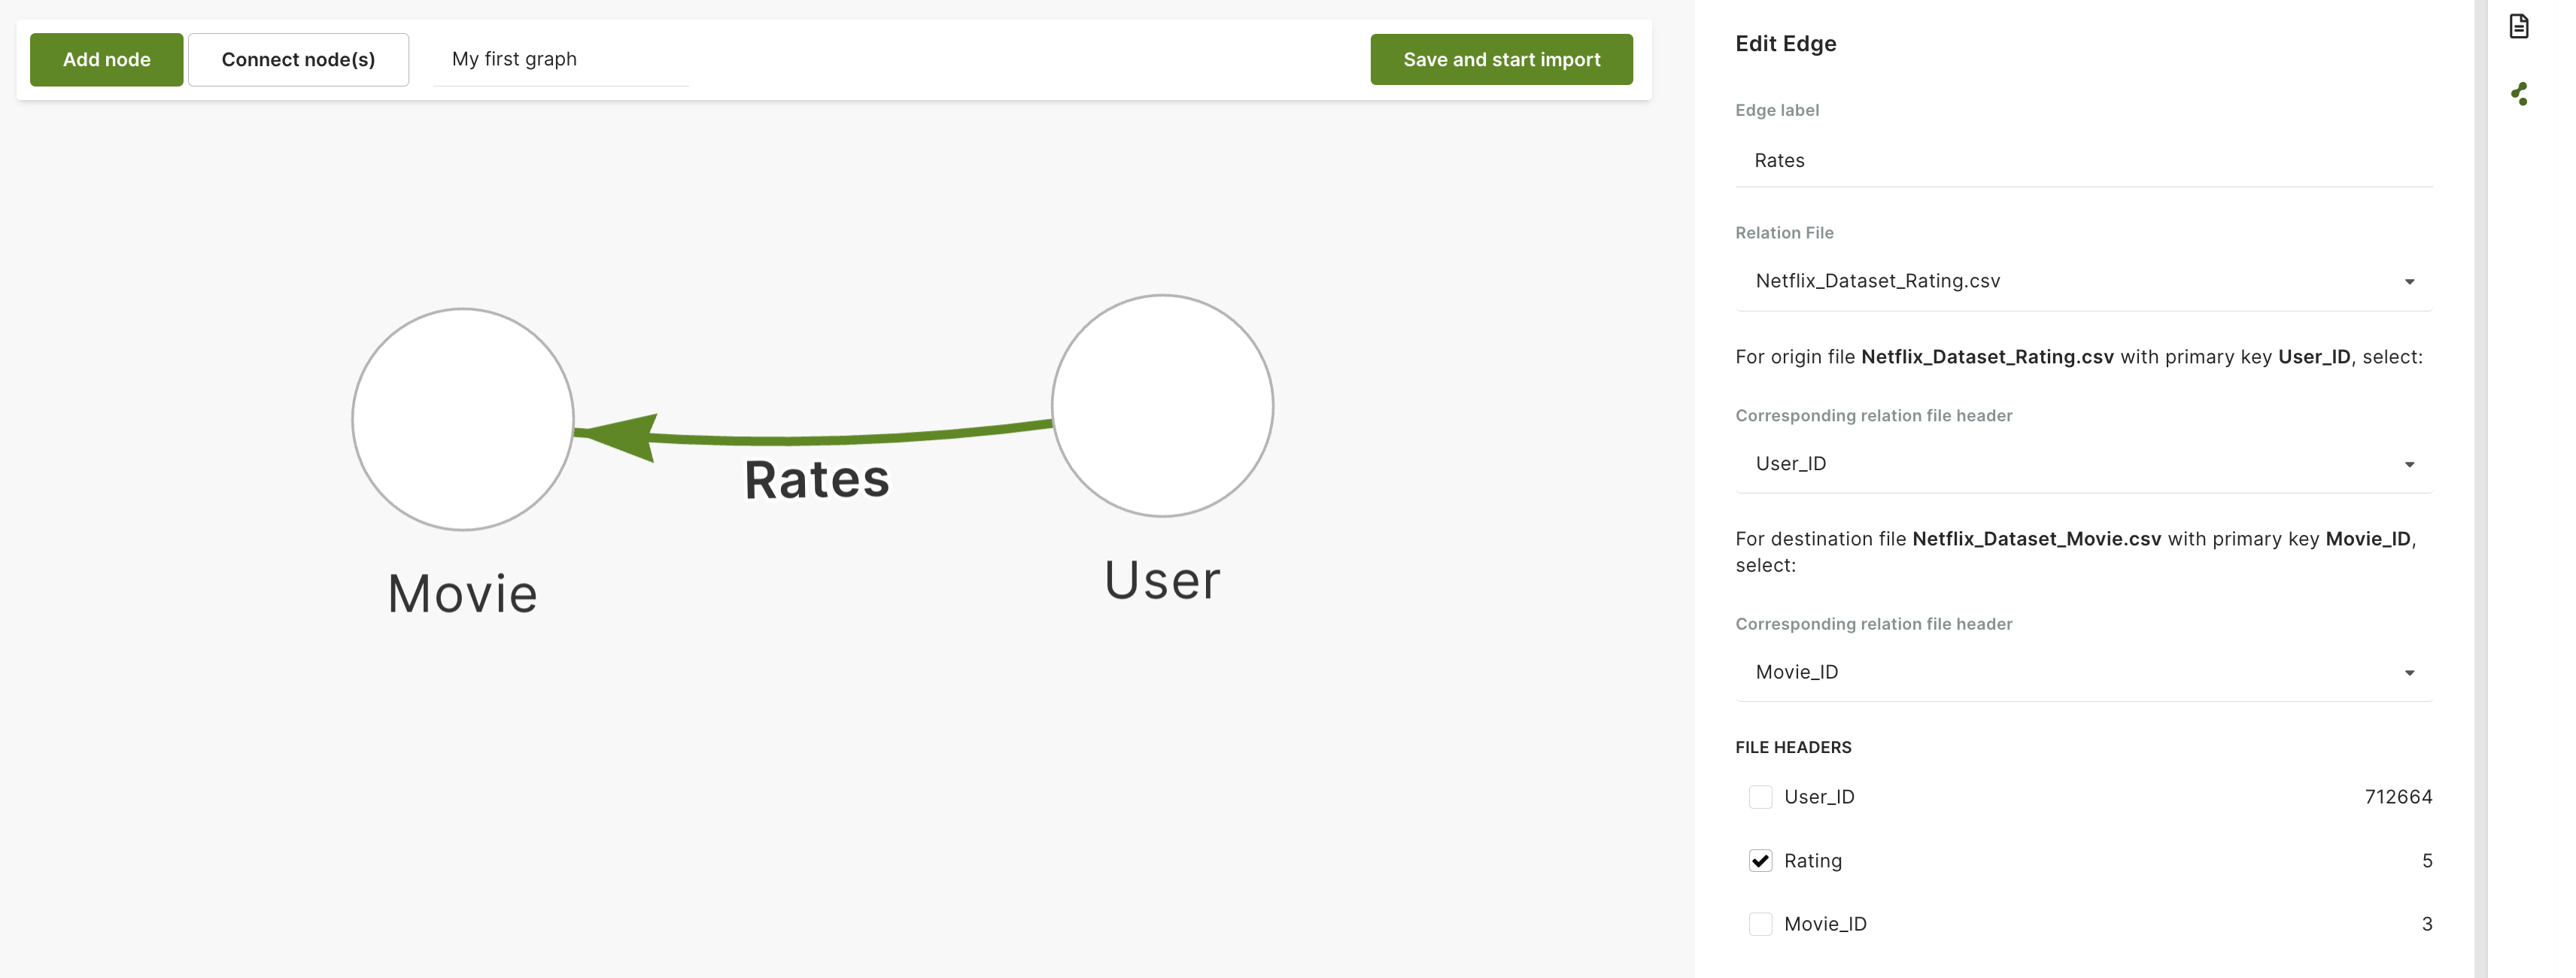This screenshot has width=2576, height=978.
Task: Enable the User_ID file header checkbox
Action: tap(1760, 797)
